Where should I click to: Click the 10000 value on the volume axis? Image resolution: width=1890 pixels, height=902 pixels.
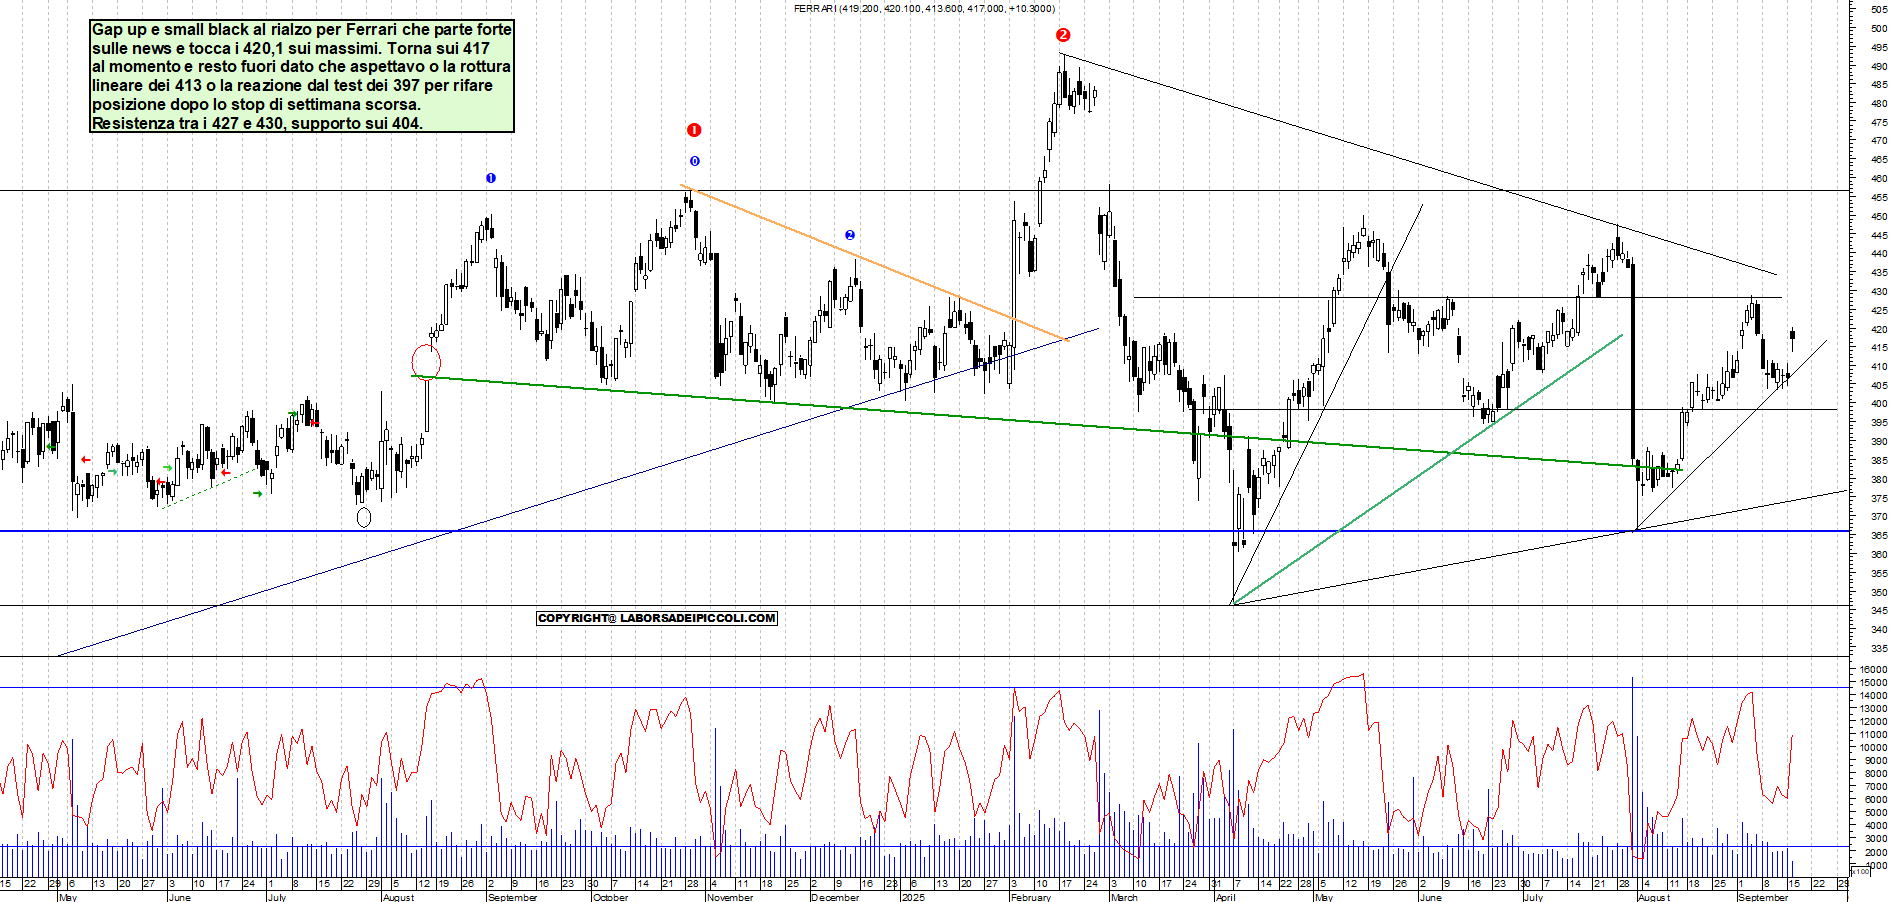point(1874,748)
